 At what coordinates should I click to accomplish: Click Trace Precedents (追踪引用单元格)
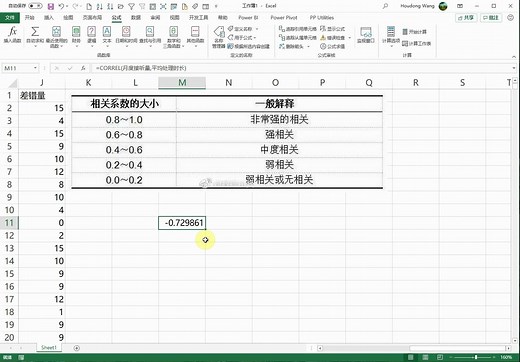coord(297,29)
